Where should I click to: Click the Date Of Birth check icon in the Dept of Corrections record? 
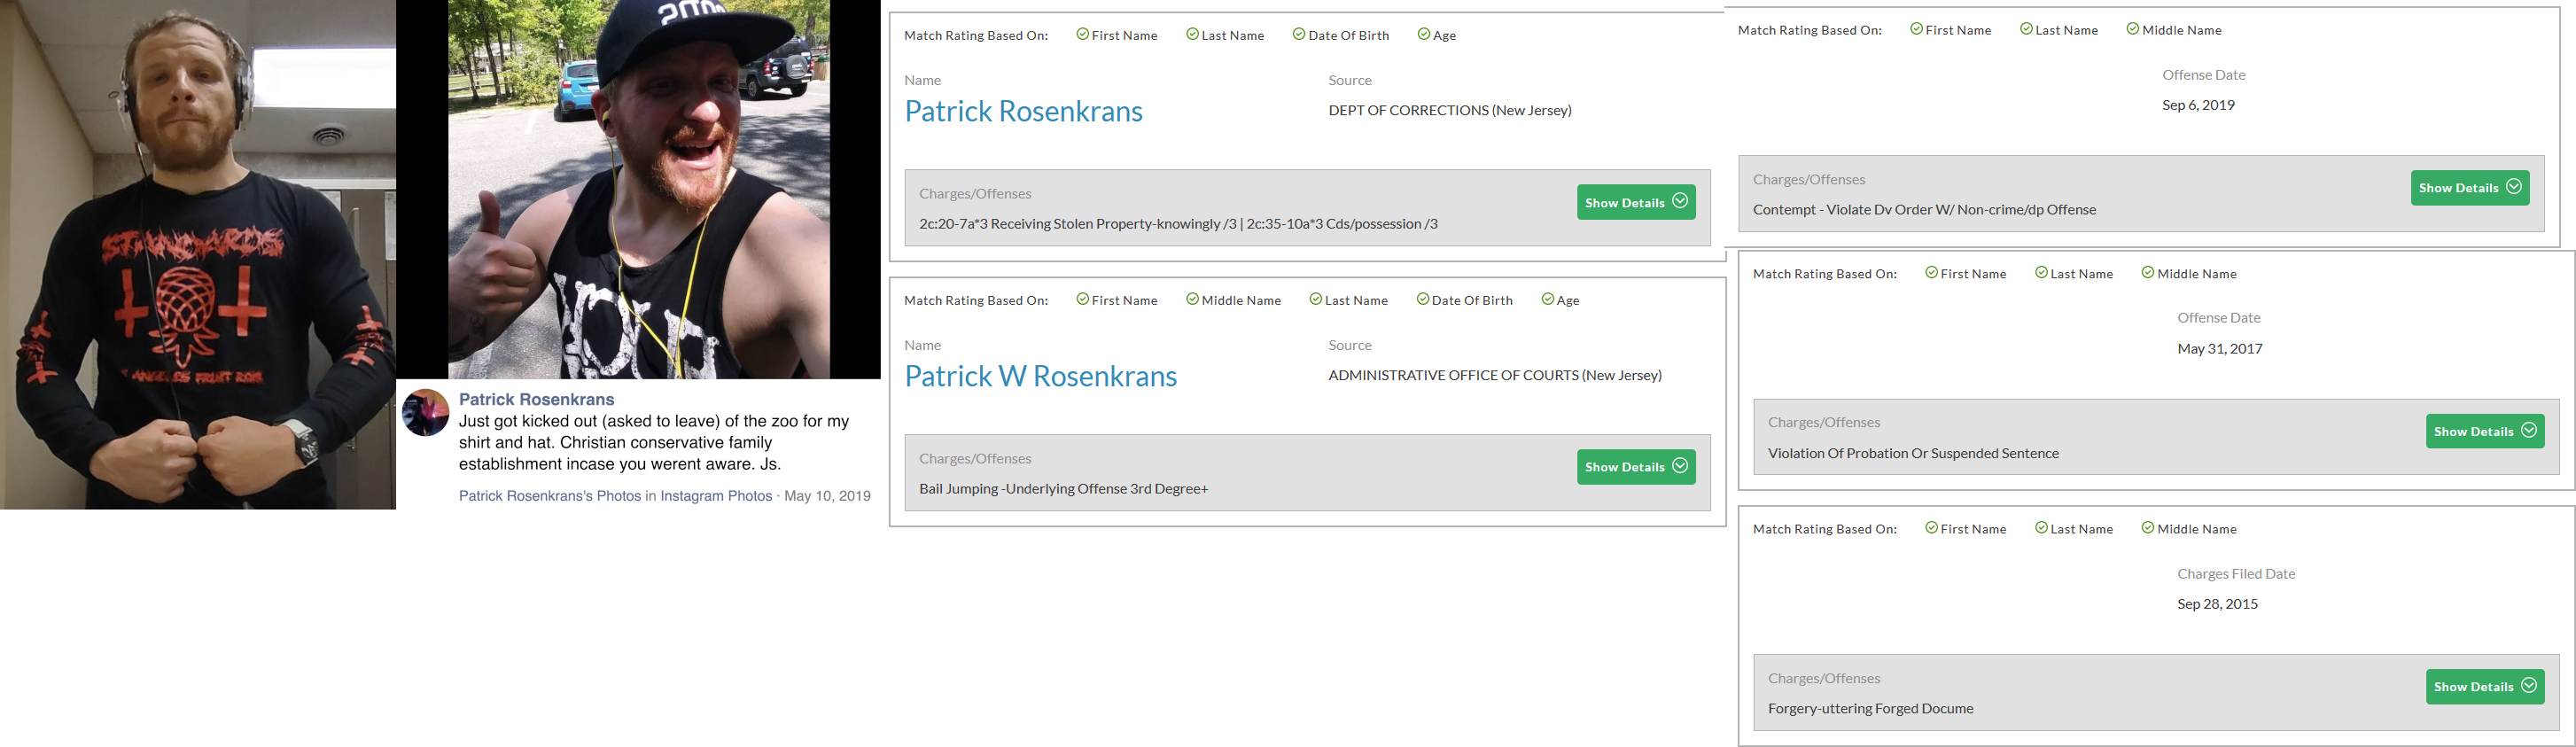(1298, 34)
